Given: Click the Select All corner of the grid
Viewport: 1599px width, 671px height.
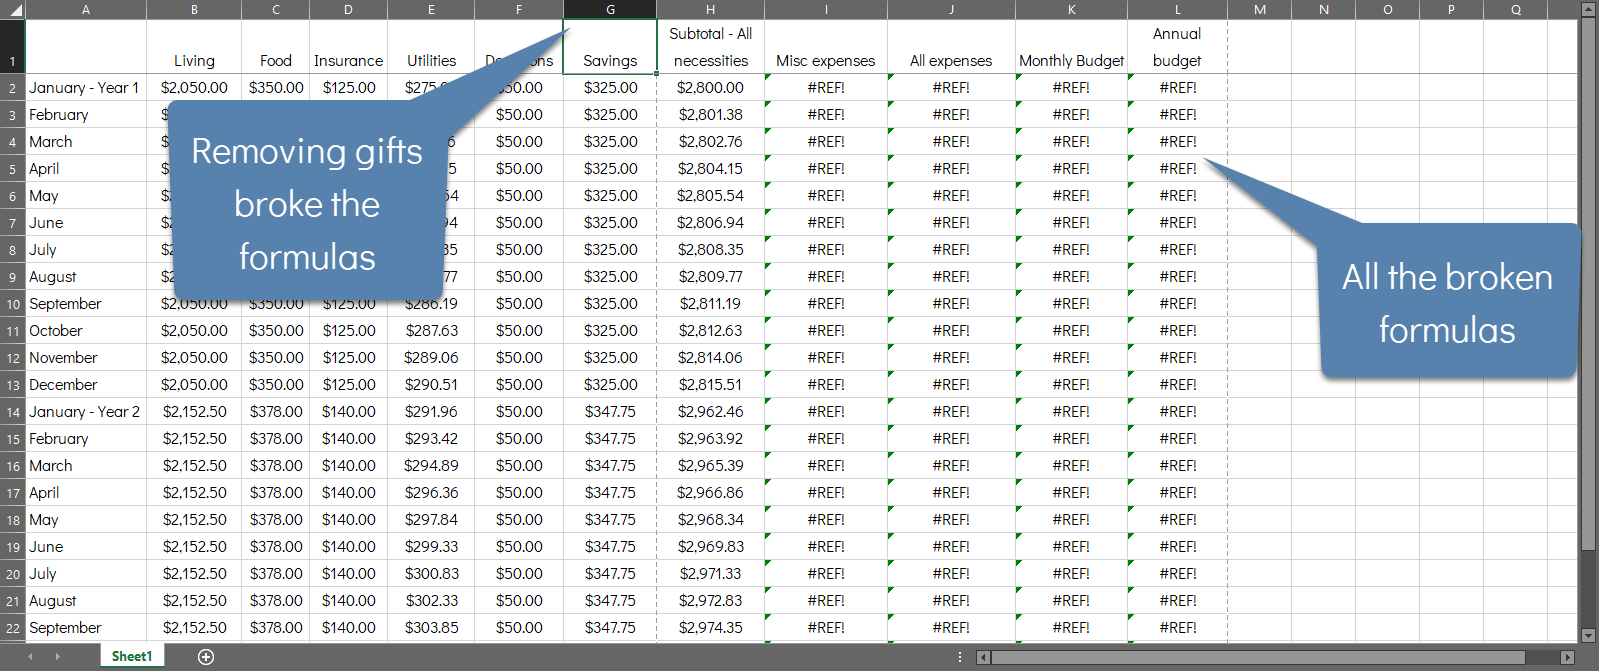Looking at the screenshot, I should (12, 10).
